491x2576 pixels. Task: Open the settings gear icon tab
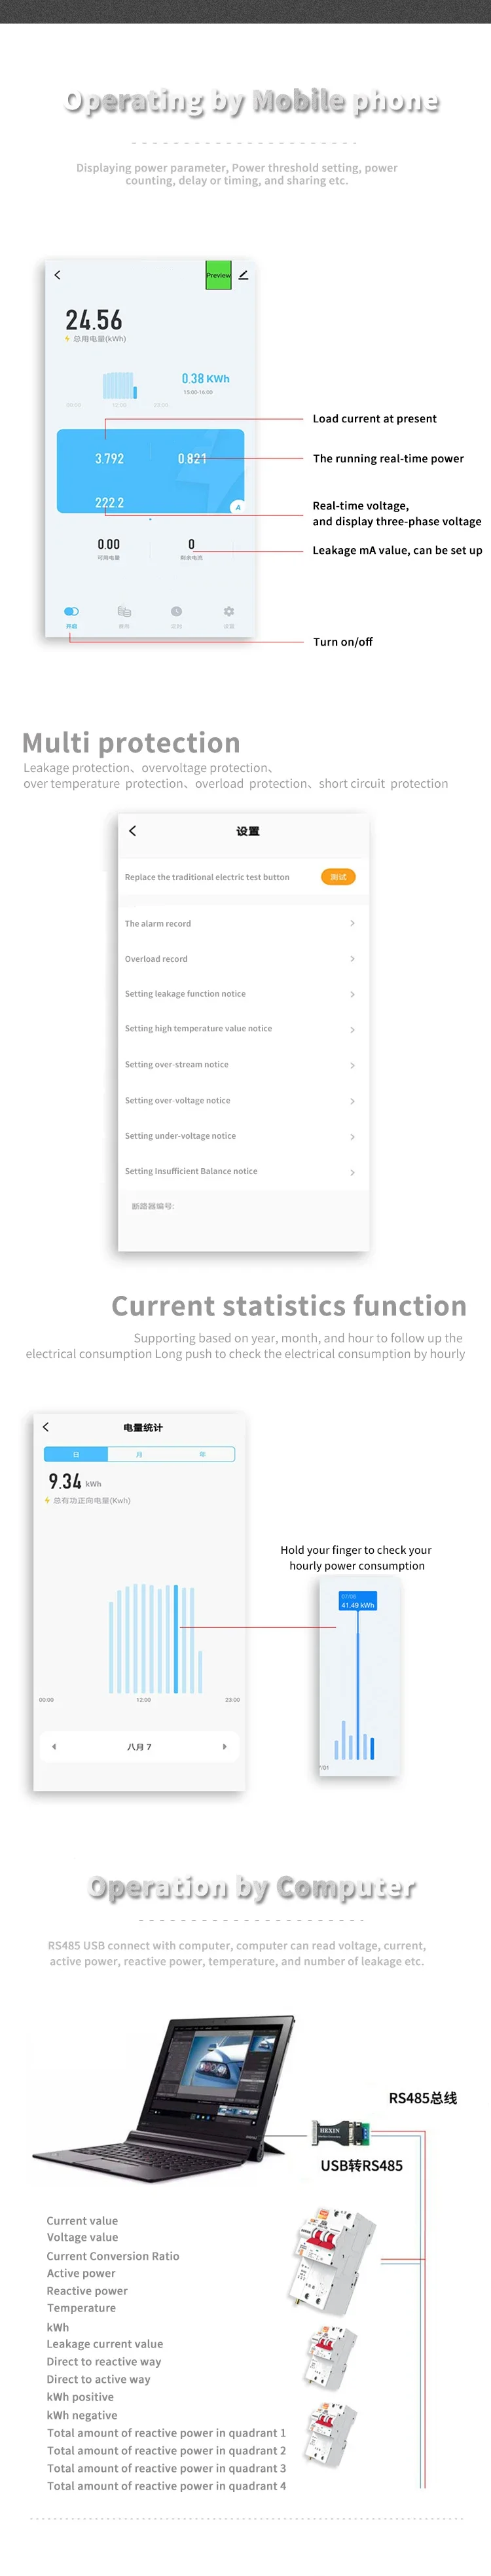click(229, 612)
